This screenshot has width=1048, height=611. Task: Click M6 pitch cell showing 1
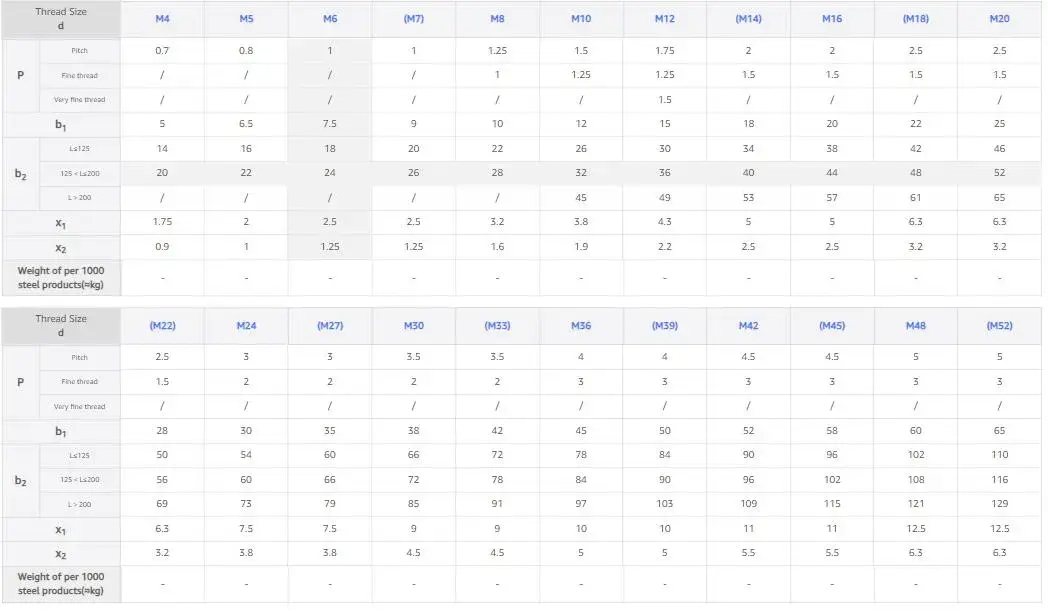coord(330,51)
